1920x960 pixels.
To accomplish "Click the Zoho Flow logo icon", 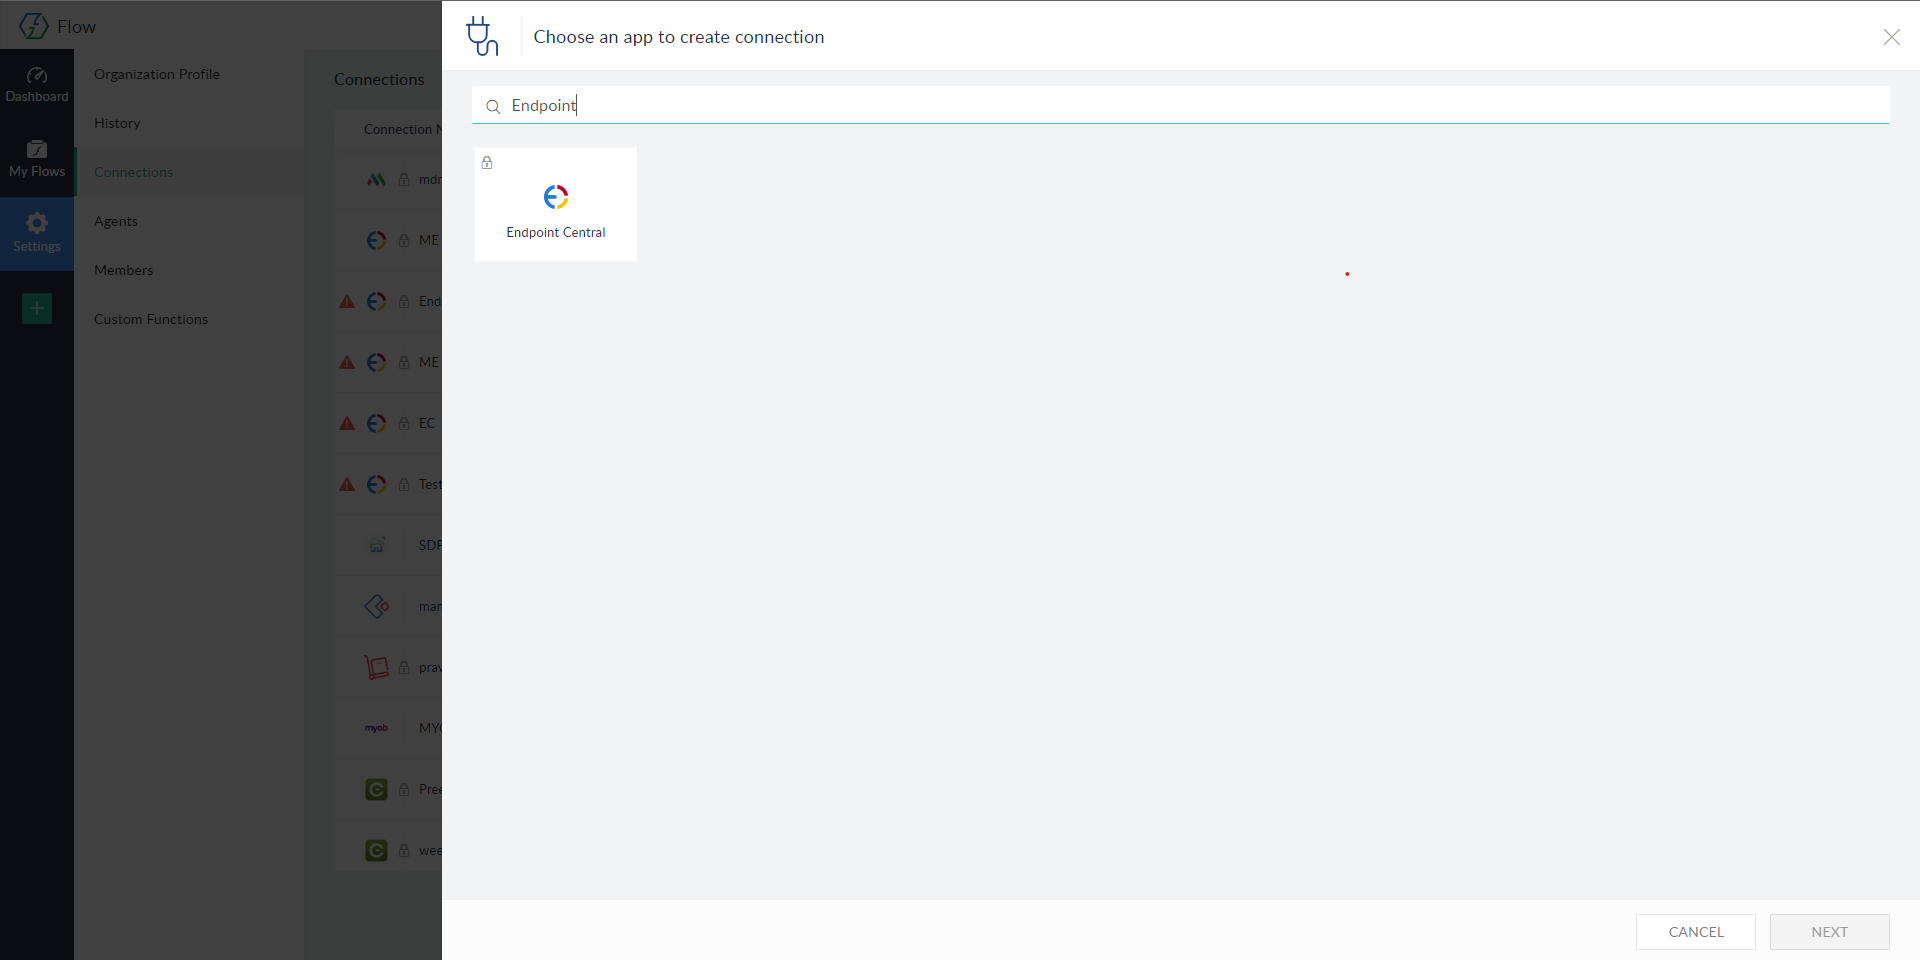I will click(x=34, y=26).
